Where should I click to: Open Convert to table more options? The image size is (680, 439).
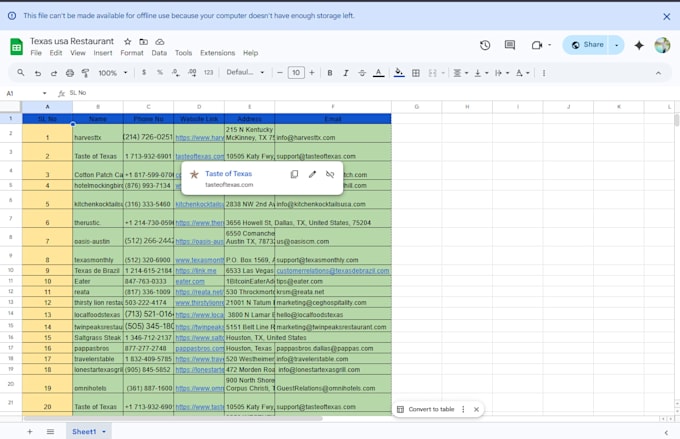pyautogui.click(x=463, y=409)
